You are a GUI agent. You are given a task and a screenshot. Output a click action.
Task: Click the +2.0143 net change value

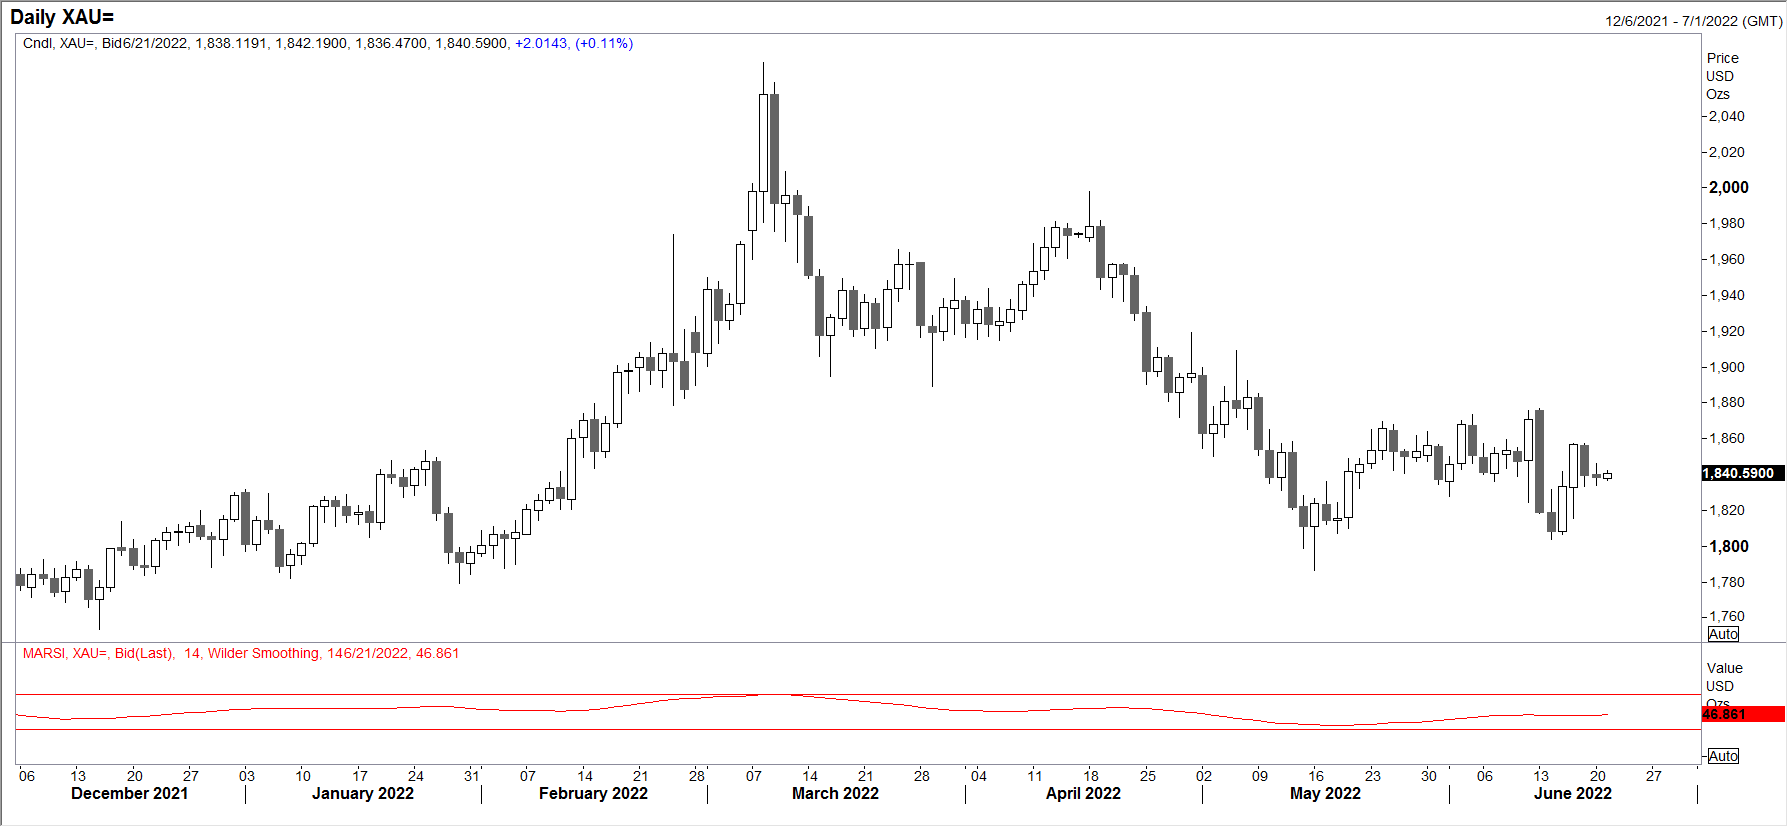tap(541, 43)
